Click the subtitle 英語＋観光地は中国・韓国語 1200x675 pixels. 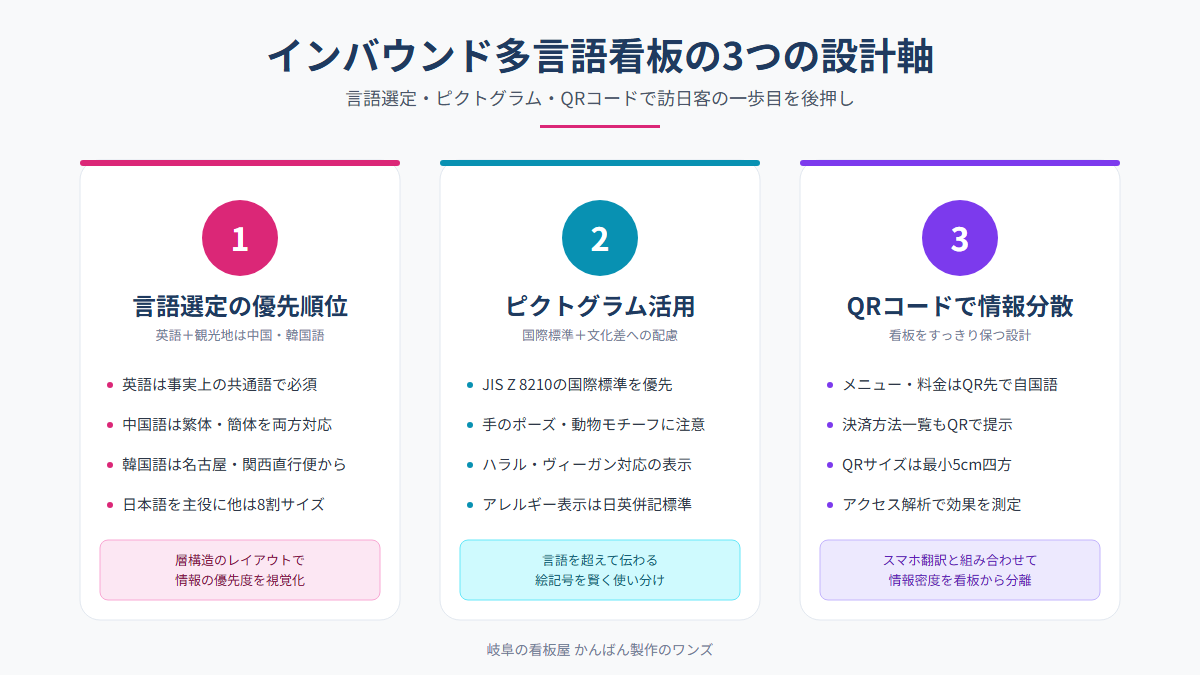240,335
